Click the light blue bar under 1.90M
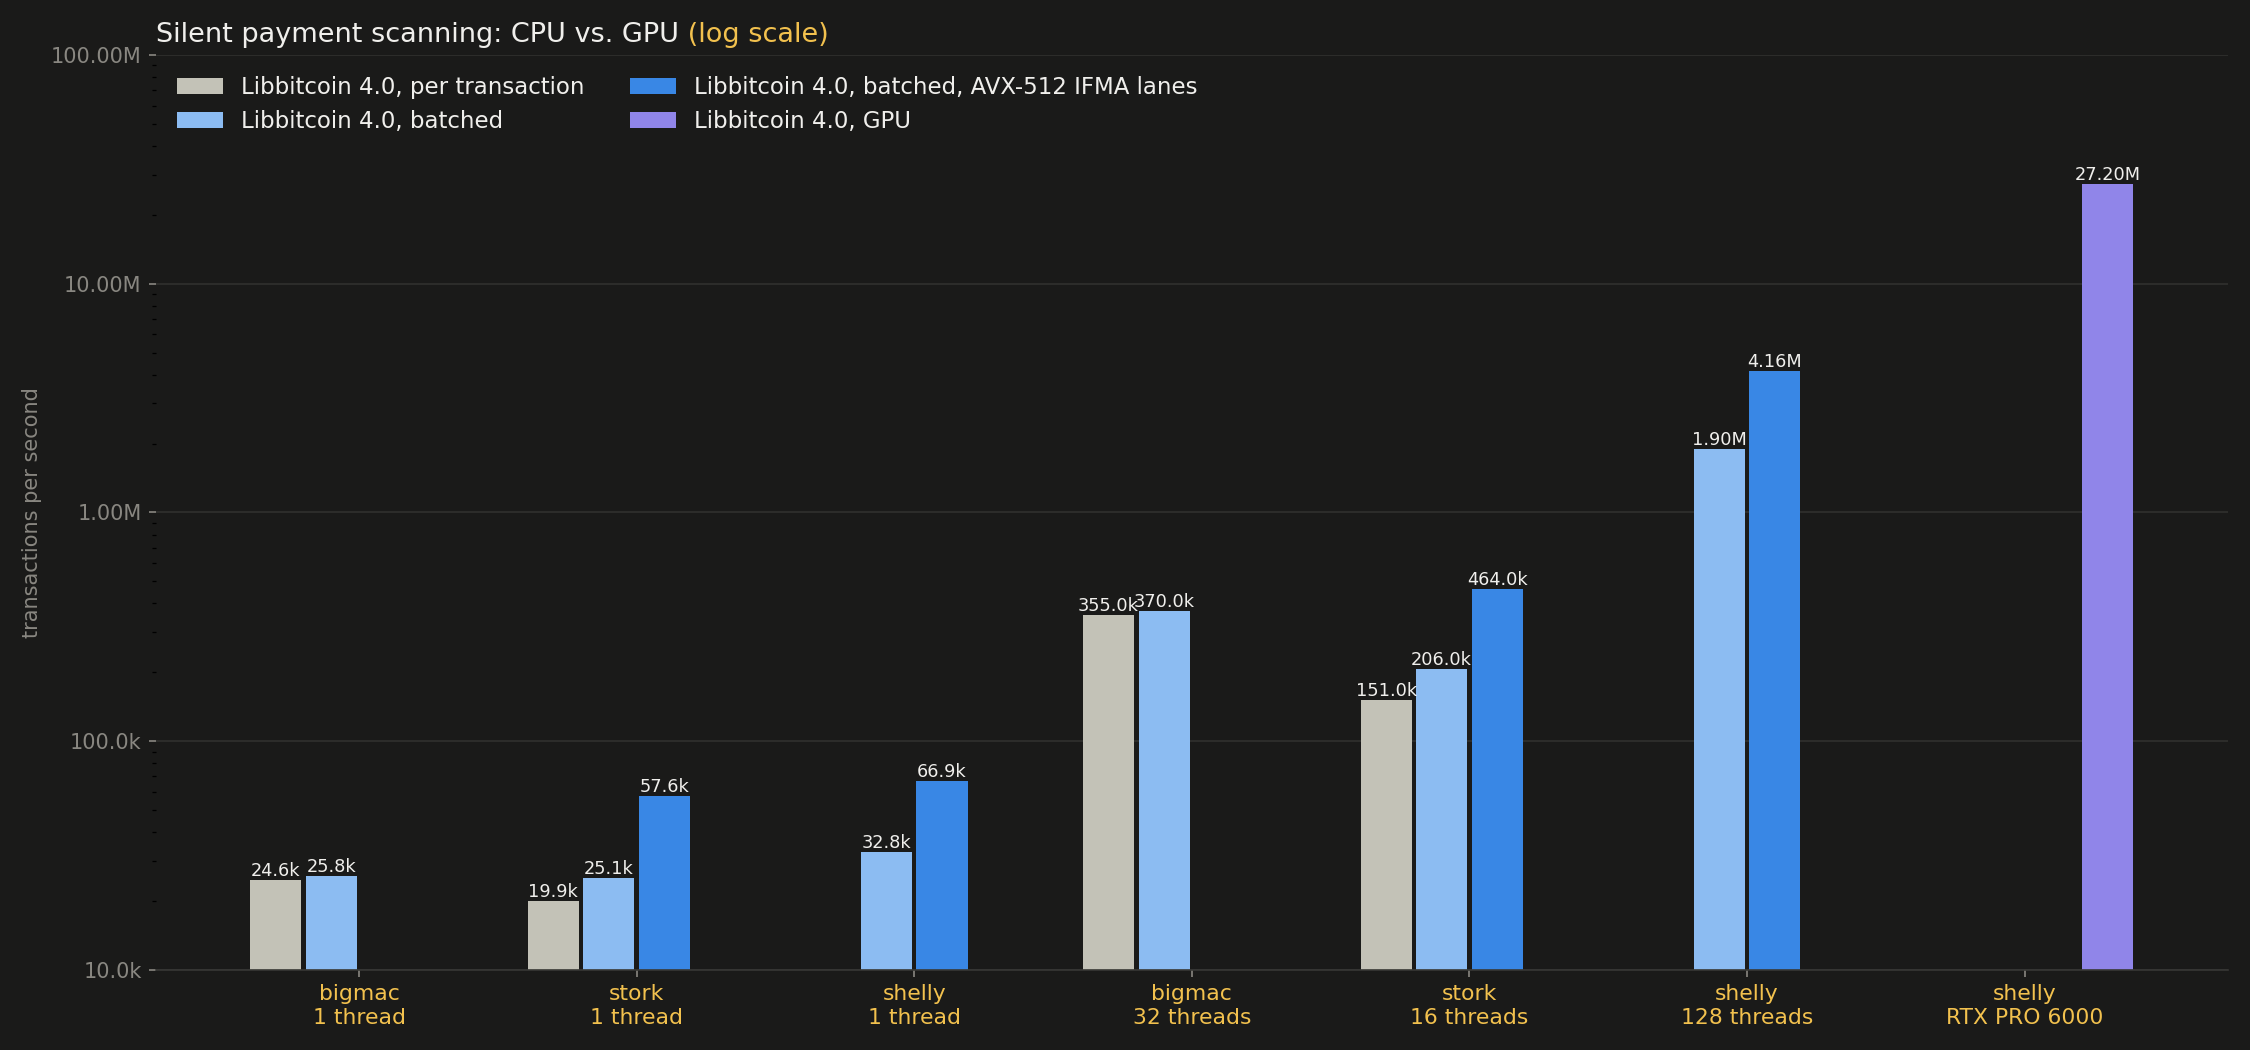This screenshot has width=2250, height=1050. [1719, 709]
